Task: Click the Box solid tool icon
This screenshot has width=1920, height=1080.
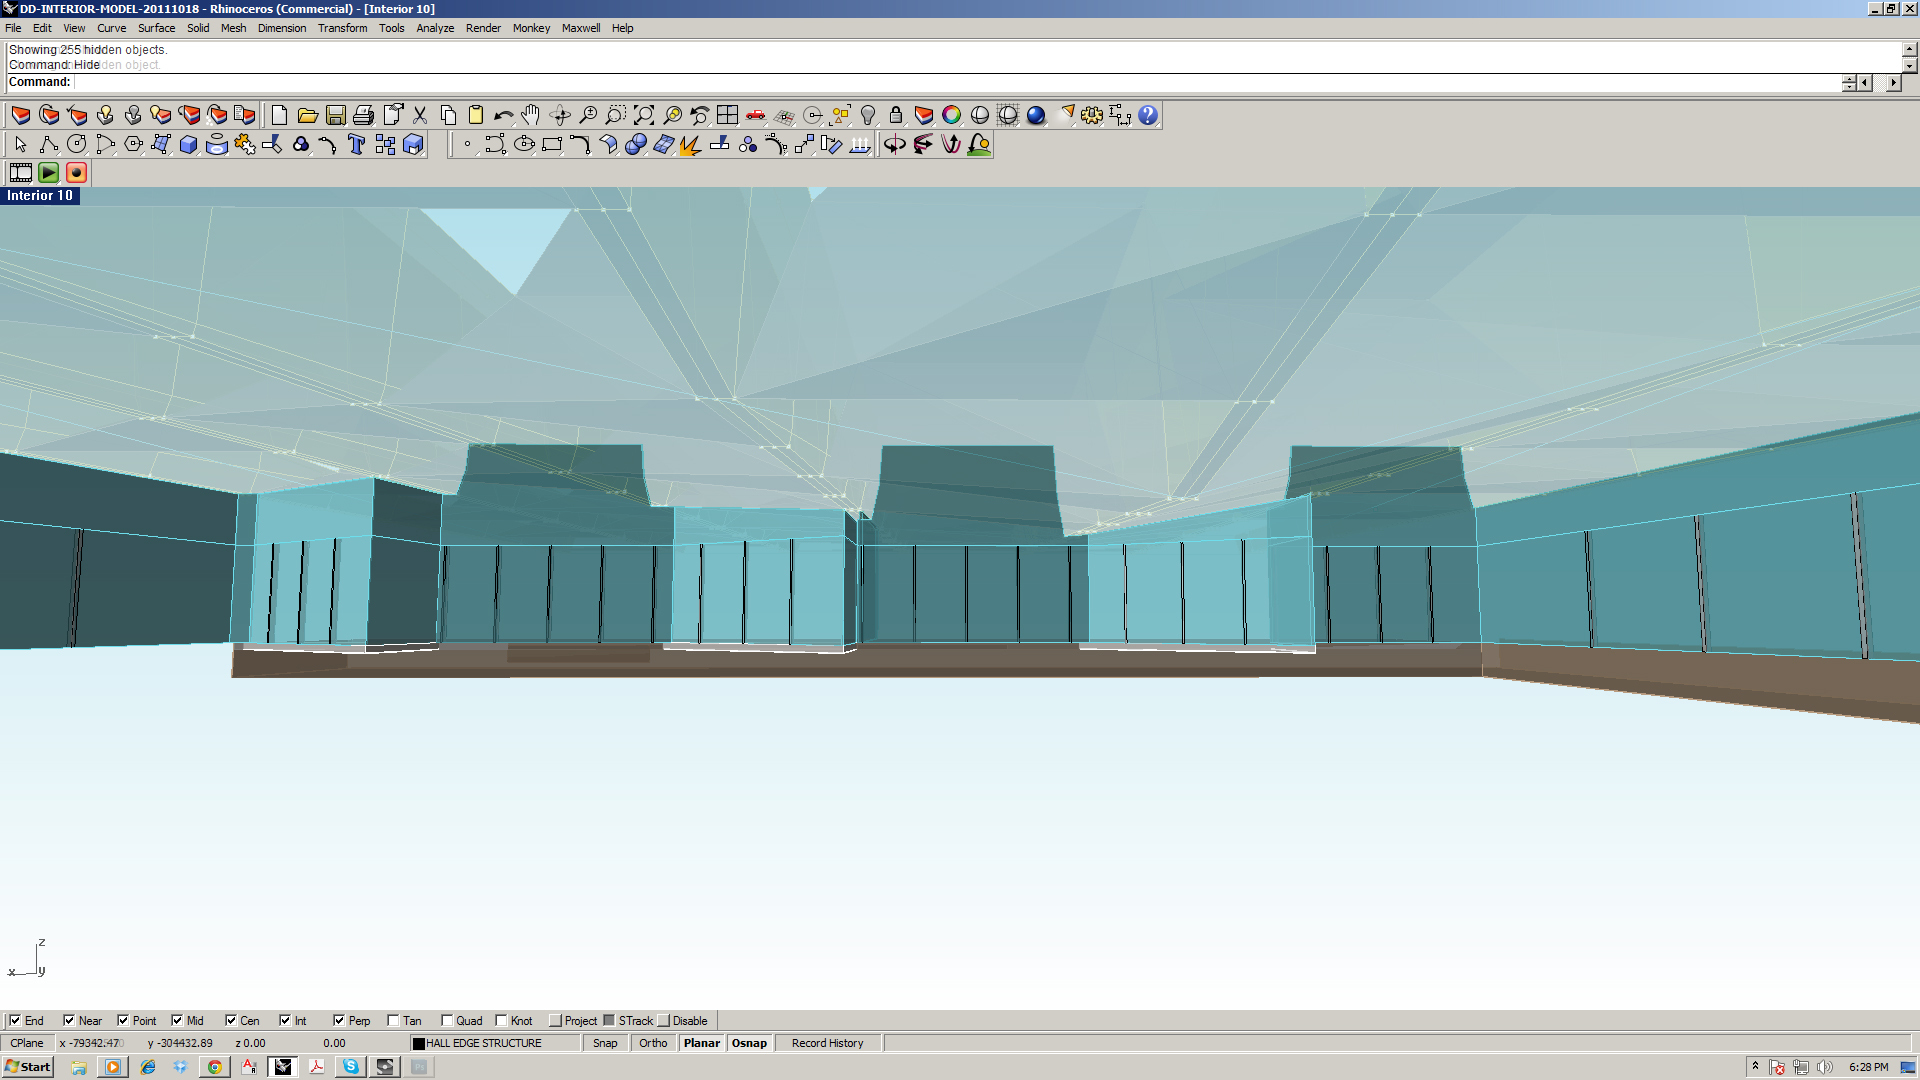Action: pos(188,145)
